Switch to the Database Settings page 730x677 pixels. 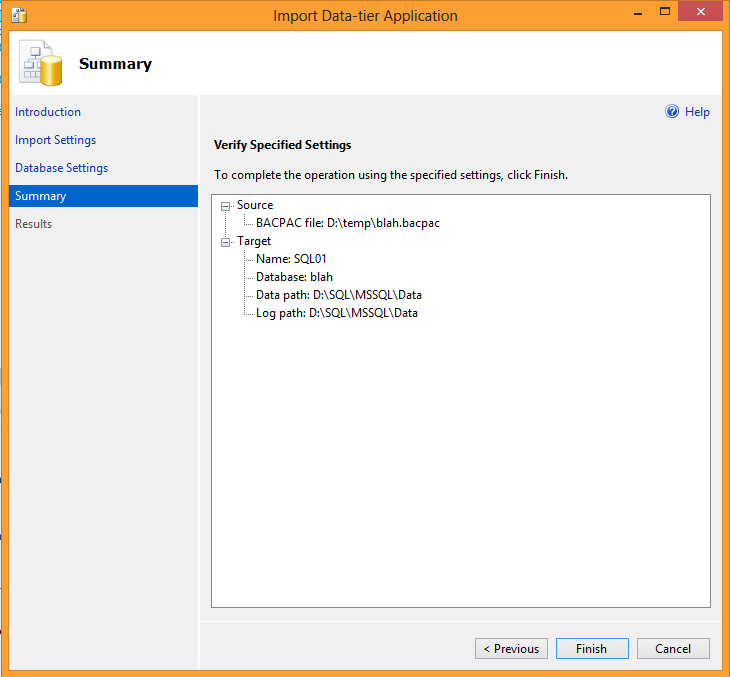click(62, 168)
